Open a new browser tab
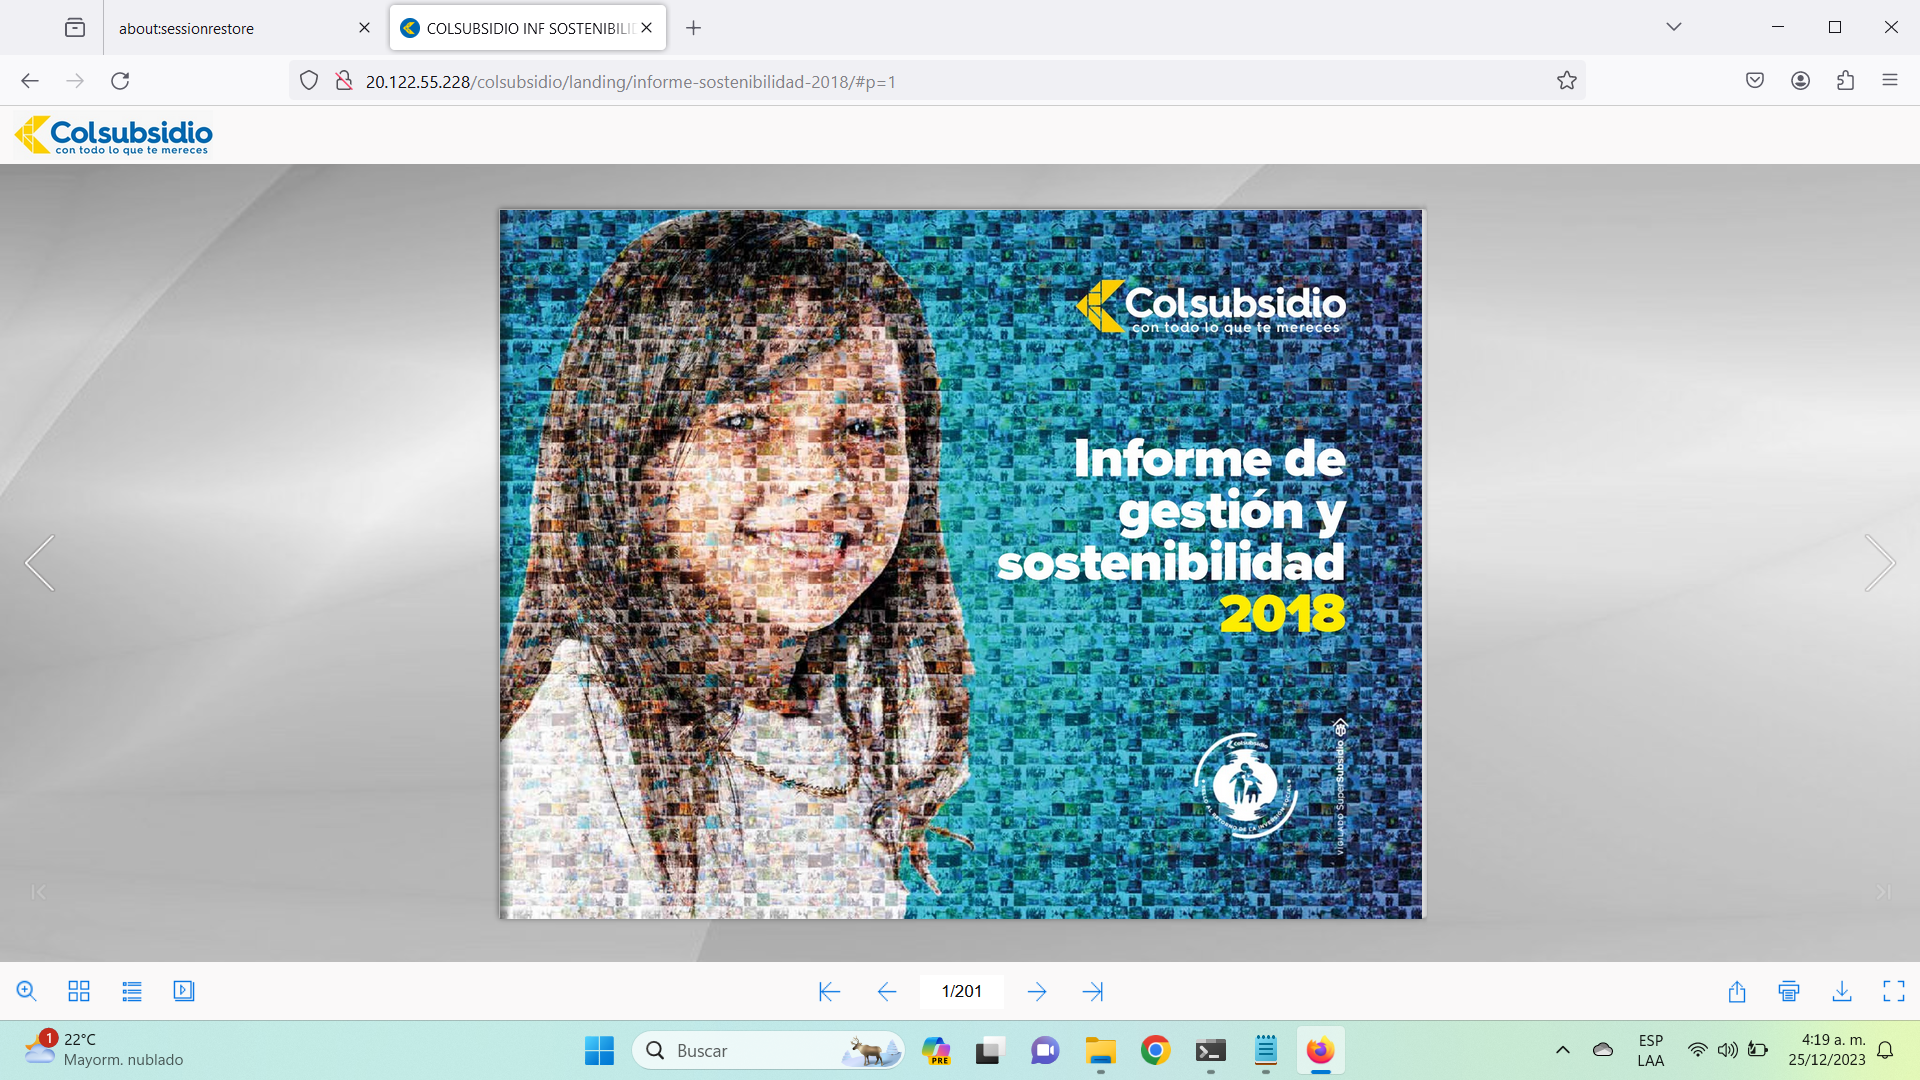The width and height of the screenshot is (1920, 1080). (693, 28)
